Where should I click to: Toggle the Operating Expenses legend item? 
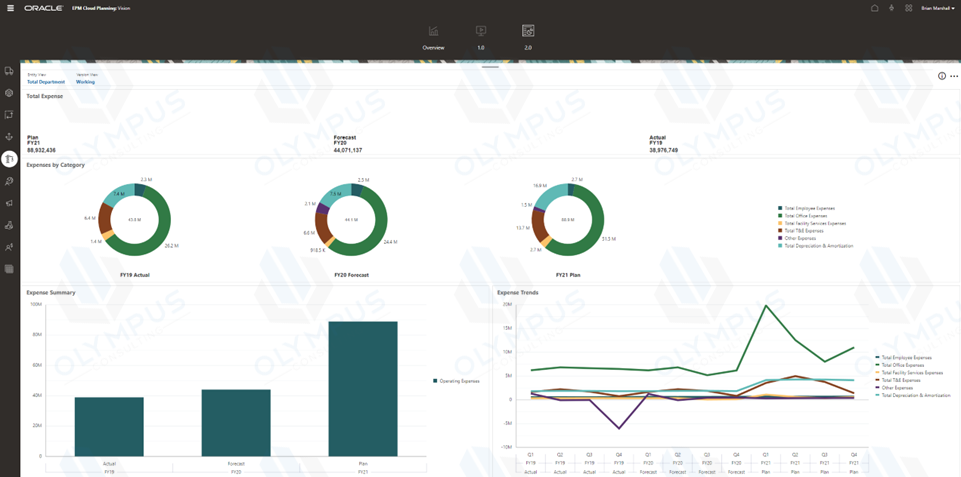tap(456, 381)
